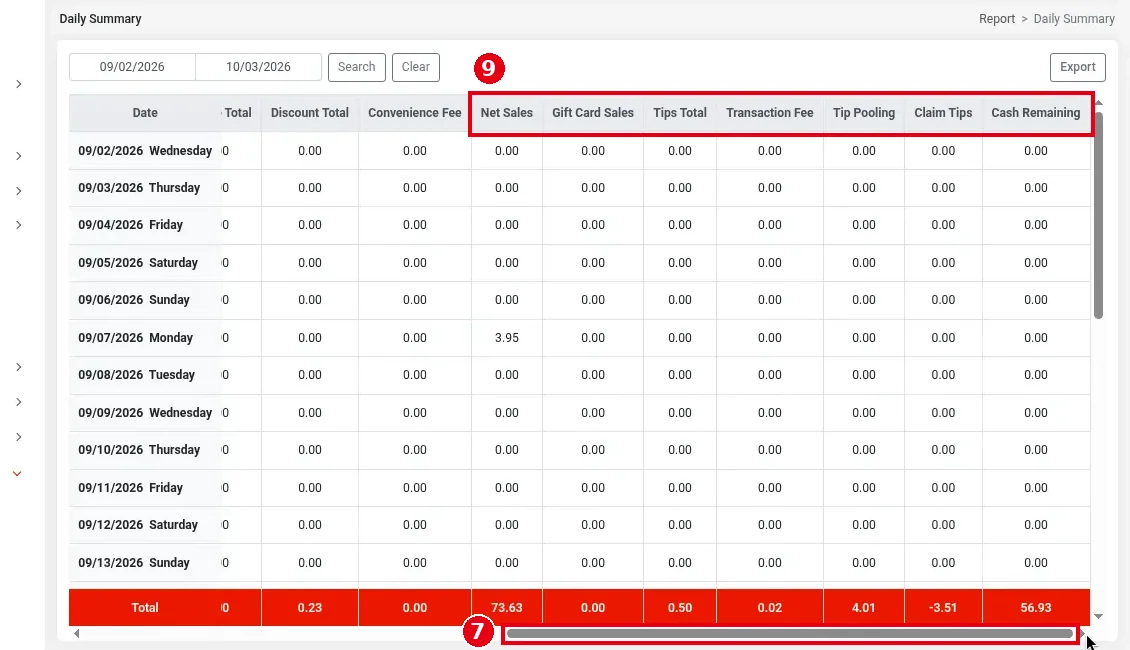Click the Daily Summary page title
Image resolution: width=1130 pixels, height=650 pixels.
tap(100, 19)
